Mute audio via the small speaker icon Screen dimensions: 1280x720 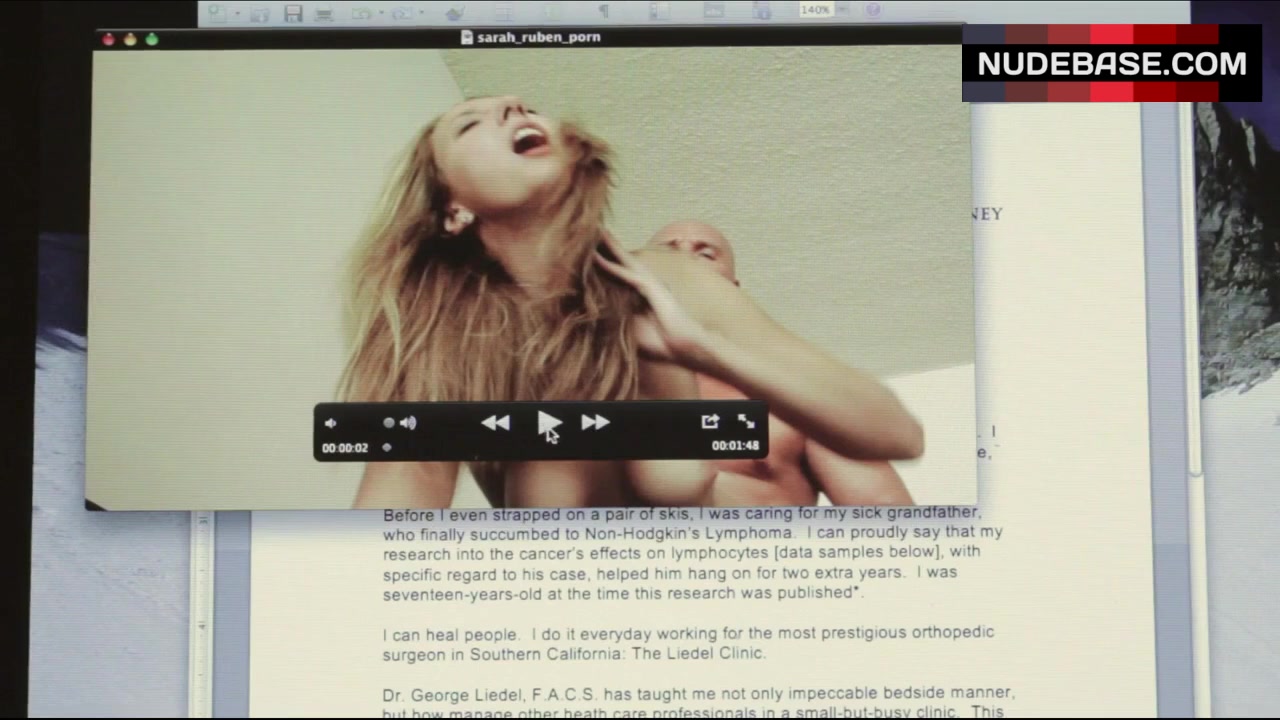(331, 423)
